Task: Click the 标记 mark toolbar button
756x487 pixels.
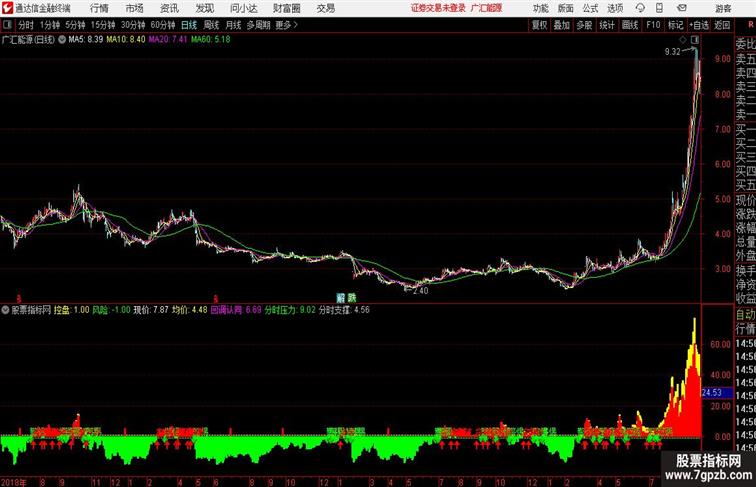Action: 675,25
